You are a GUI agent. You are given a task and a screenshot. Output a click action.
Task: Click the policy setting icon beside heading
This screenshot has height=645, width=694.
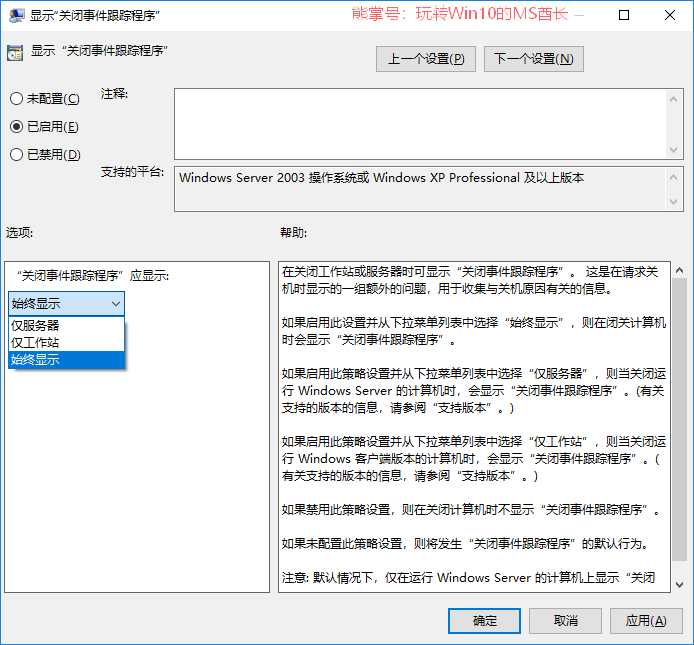(x=15, y=53)
